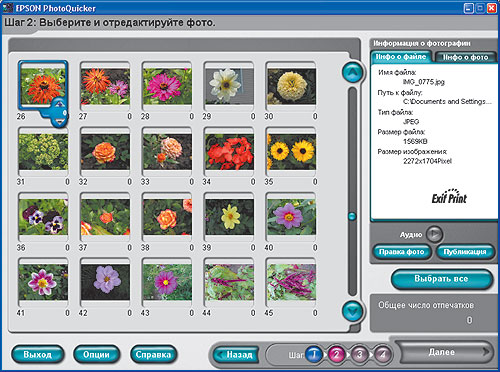Select photo 29 white flower thumbnail
Viewport: 500px width, 372px height.
229,87
